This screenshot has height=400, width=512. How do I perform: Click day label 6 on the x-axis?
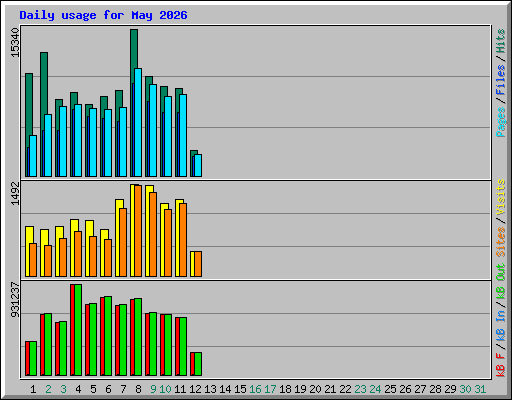pos(108,389)
